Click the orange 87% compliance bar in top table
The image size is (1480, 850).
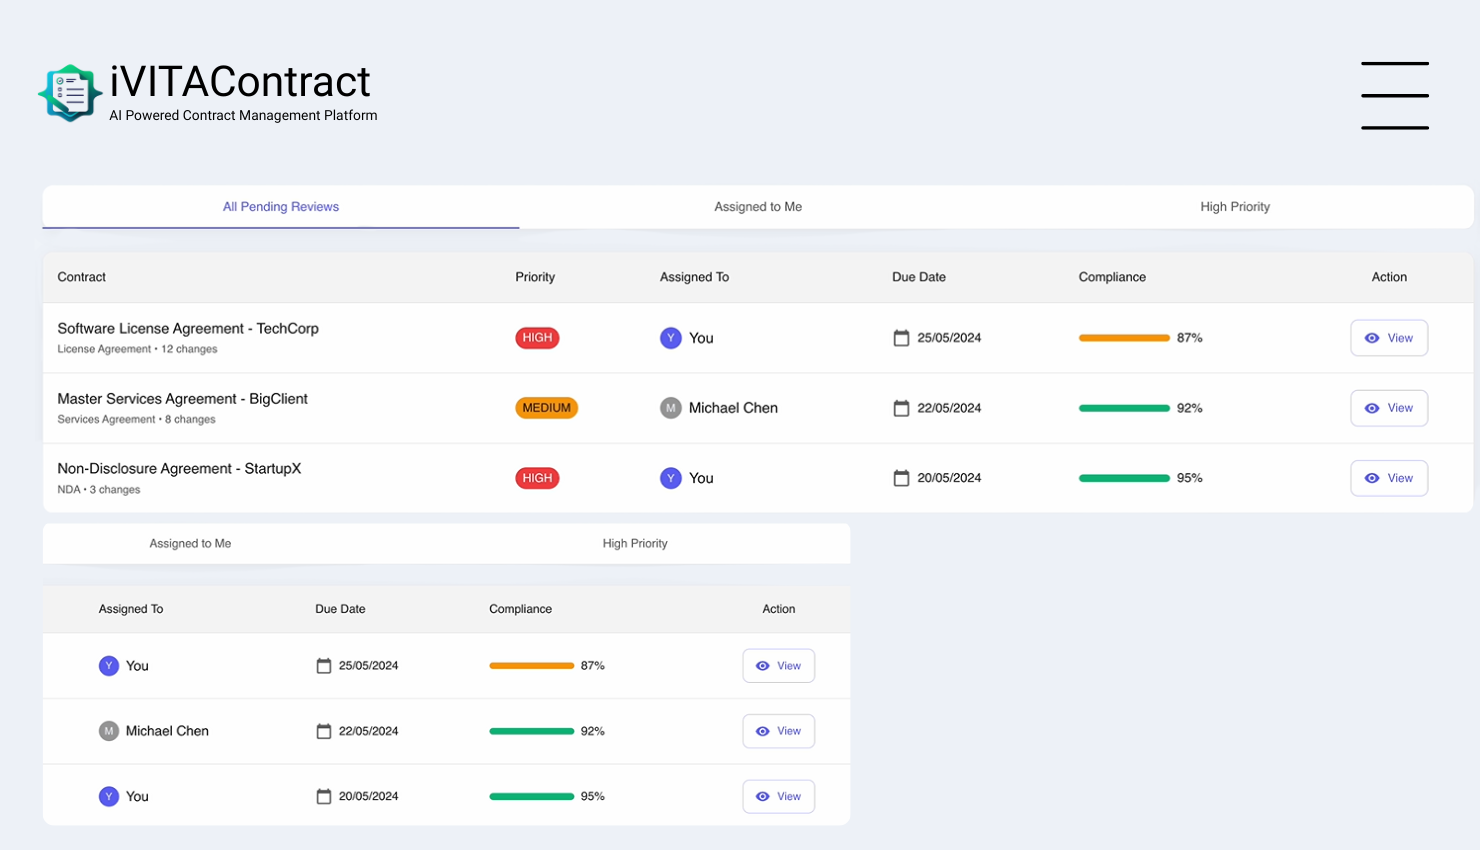click(x=1123, y=338)
